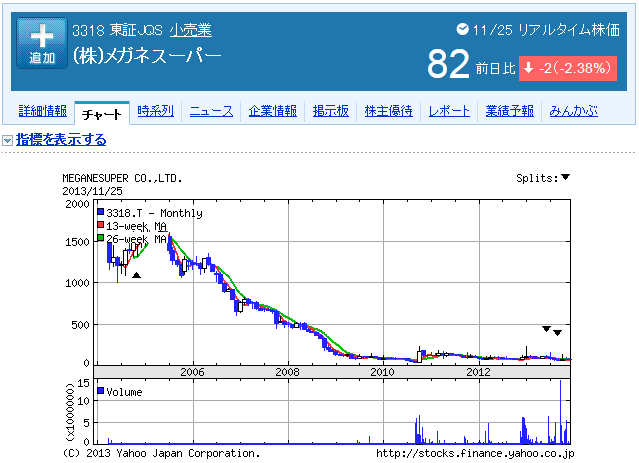Image resolution: width=639 pixels, height=463 pixels.
Task: Expand the 指標を表示する arrow icon
Action: point(7,141)
